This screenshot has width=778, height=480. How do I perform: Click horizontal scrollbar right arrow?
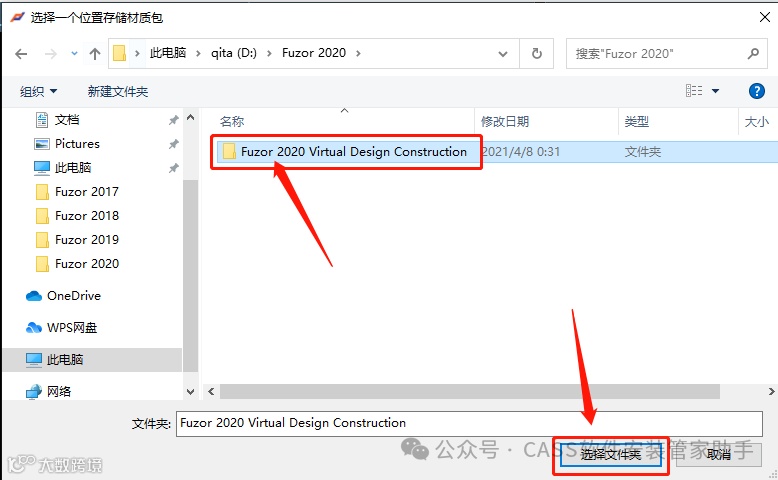pyautogui.click(x=772, y=392)
